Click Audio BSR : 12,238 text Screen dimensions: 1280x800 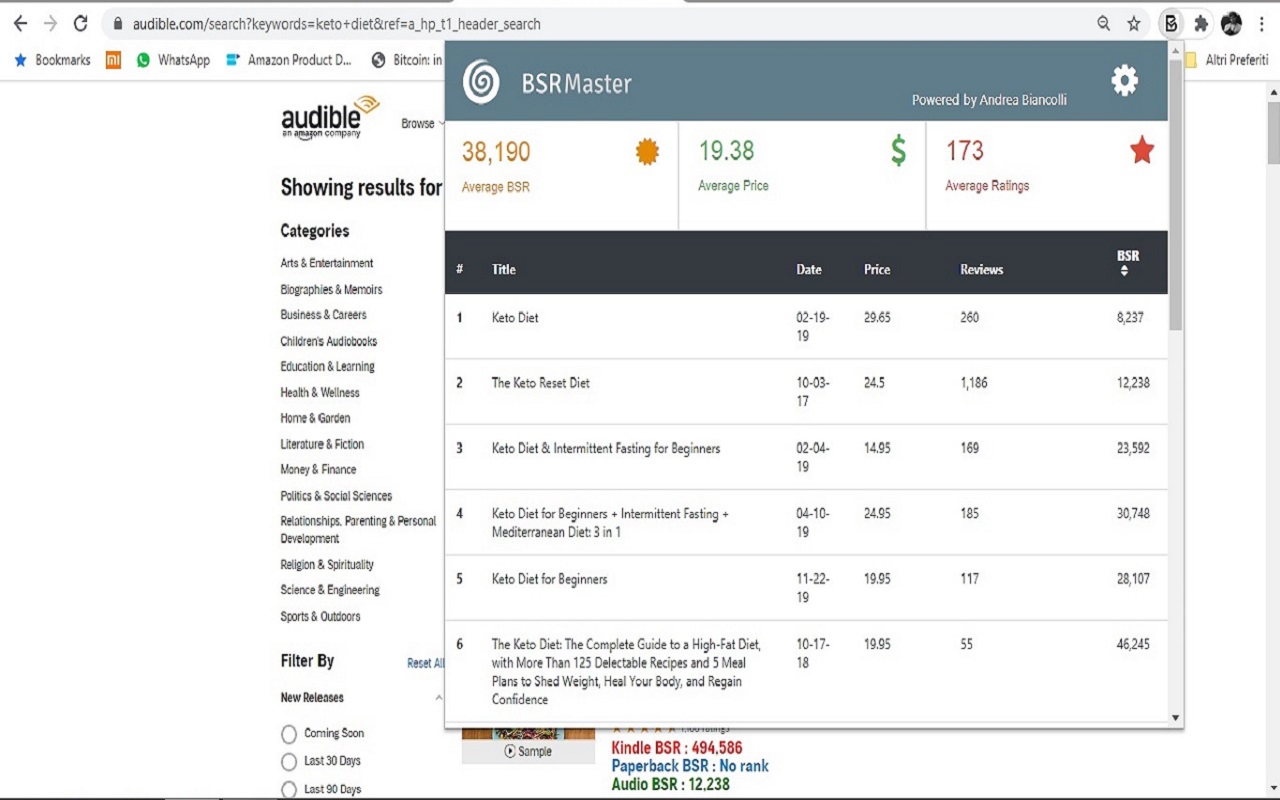click(x=671, y=785)
